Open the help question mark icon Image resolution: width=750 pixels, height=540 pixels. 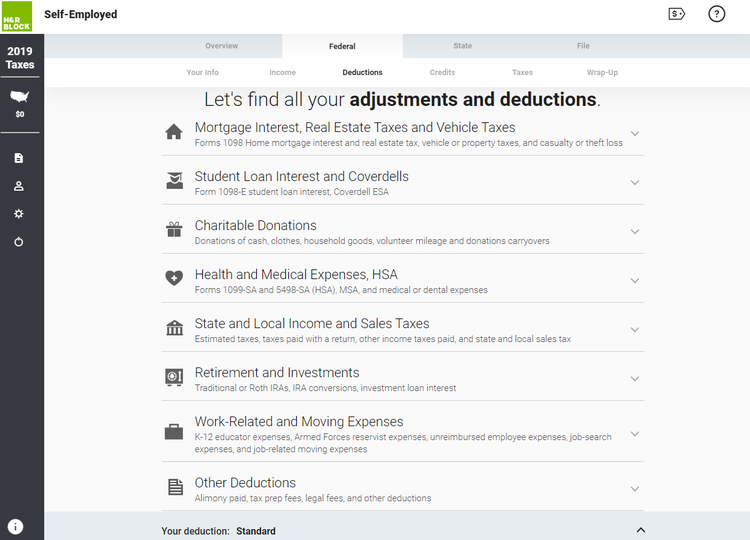pos(716,14)
